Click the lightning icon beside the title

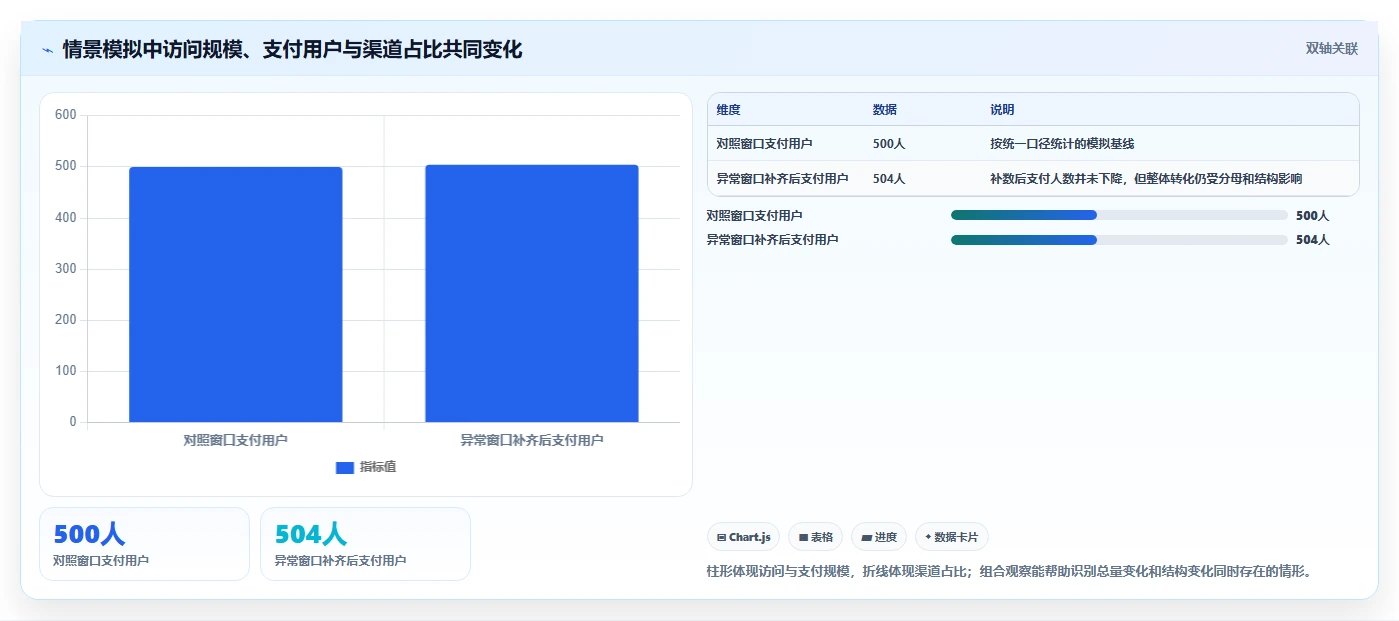pos(47,50)
